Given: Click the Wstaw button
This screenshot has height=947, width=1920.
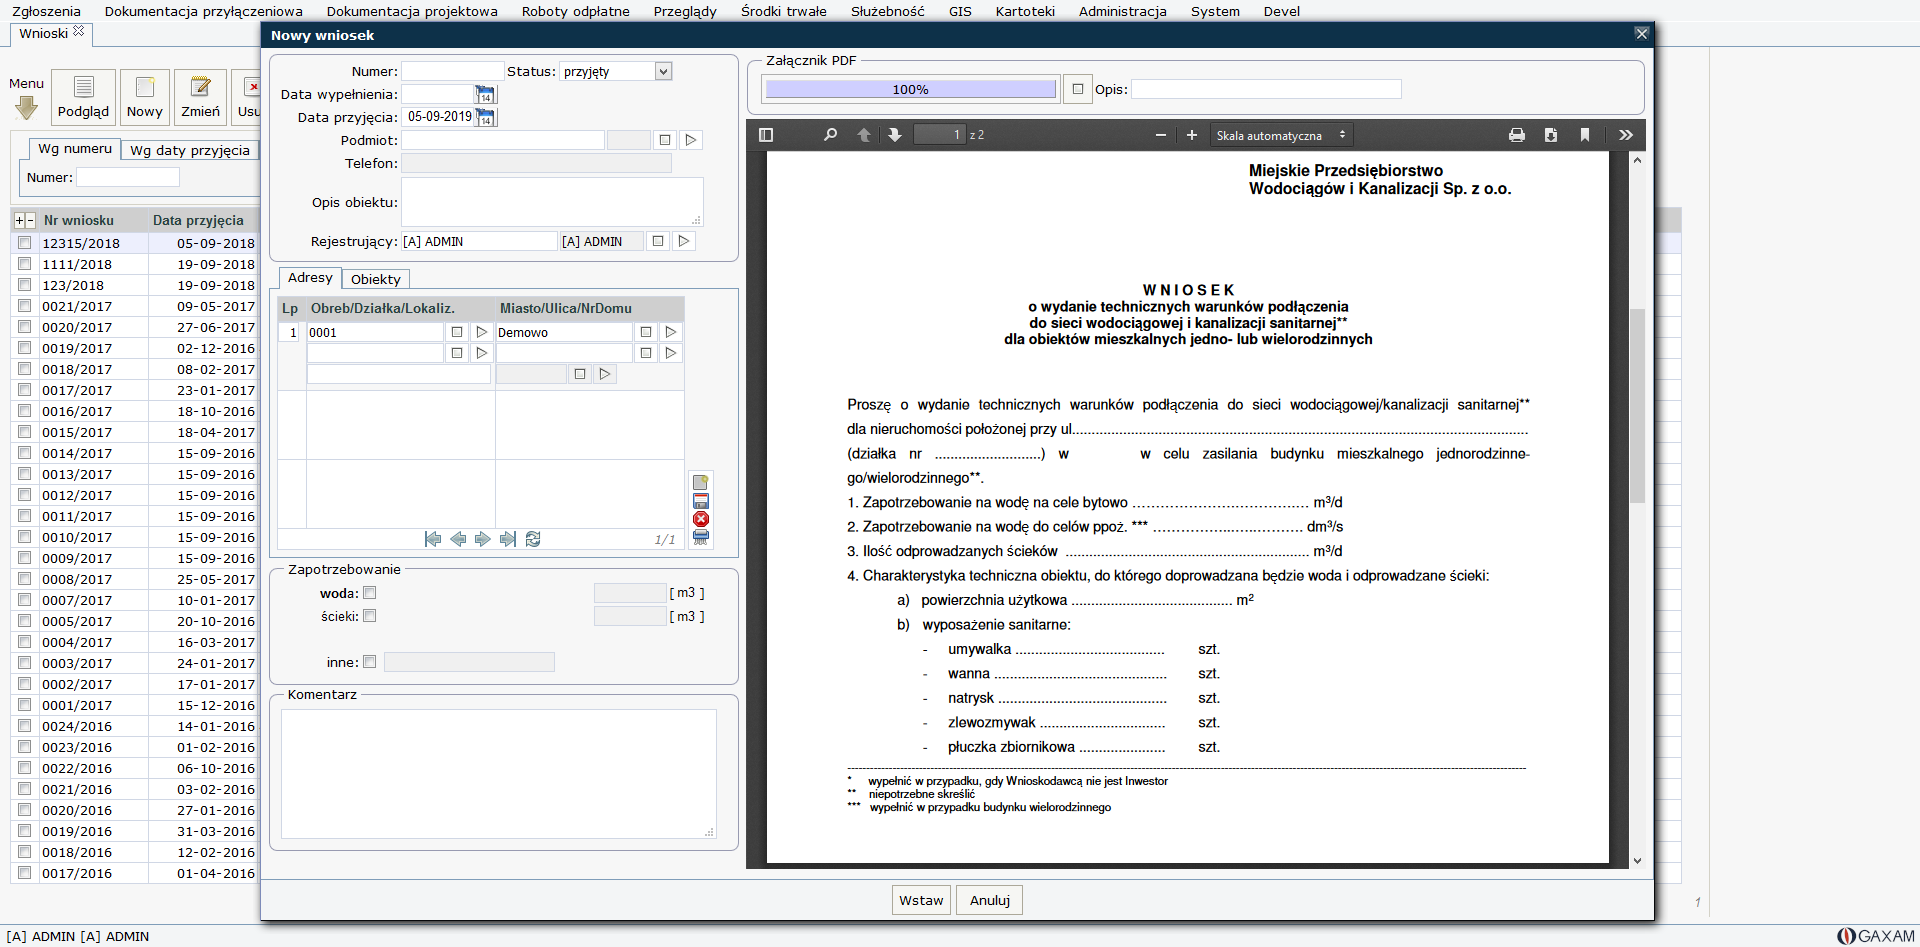Looking at the screenshot, I should [921, 900].
